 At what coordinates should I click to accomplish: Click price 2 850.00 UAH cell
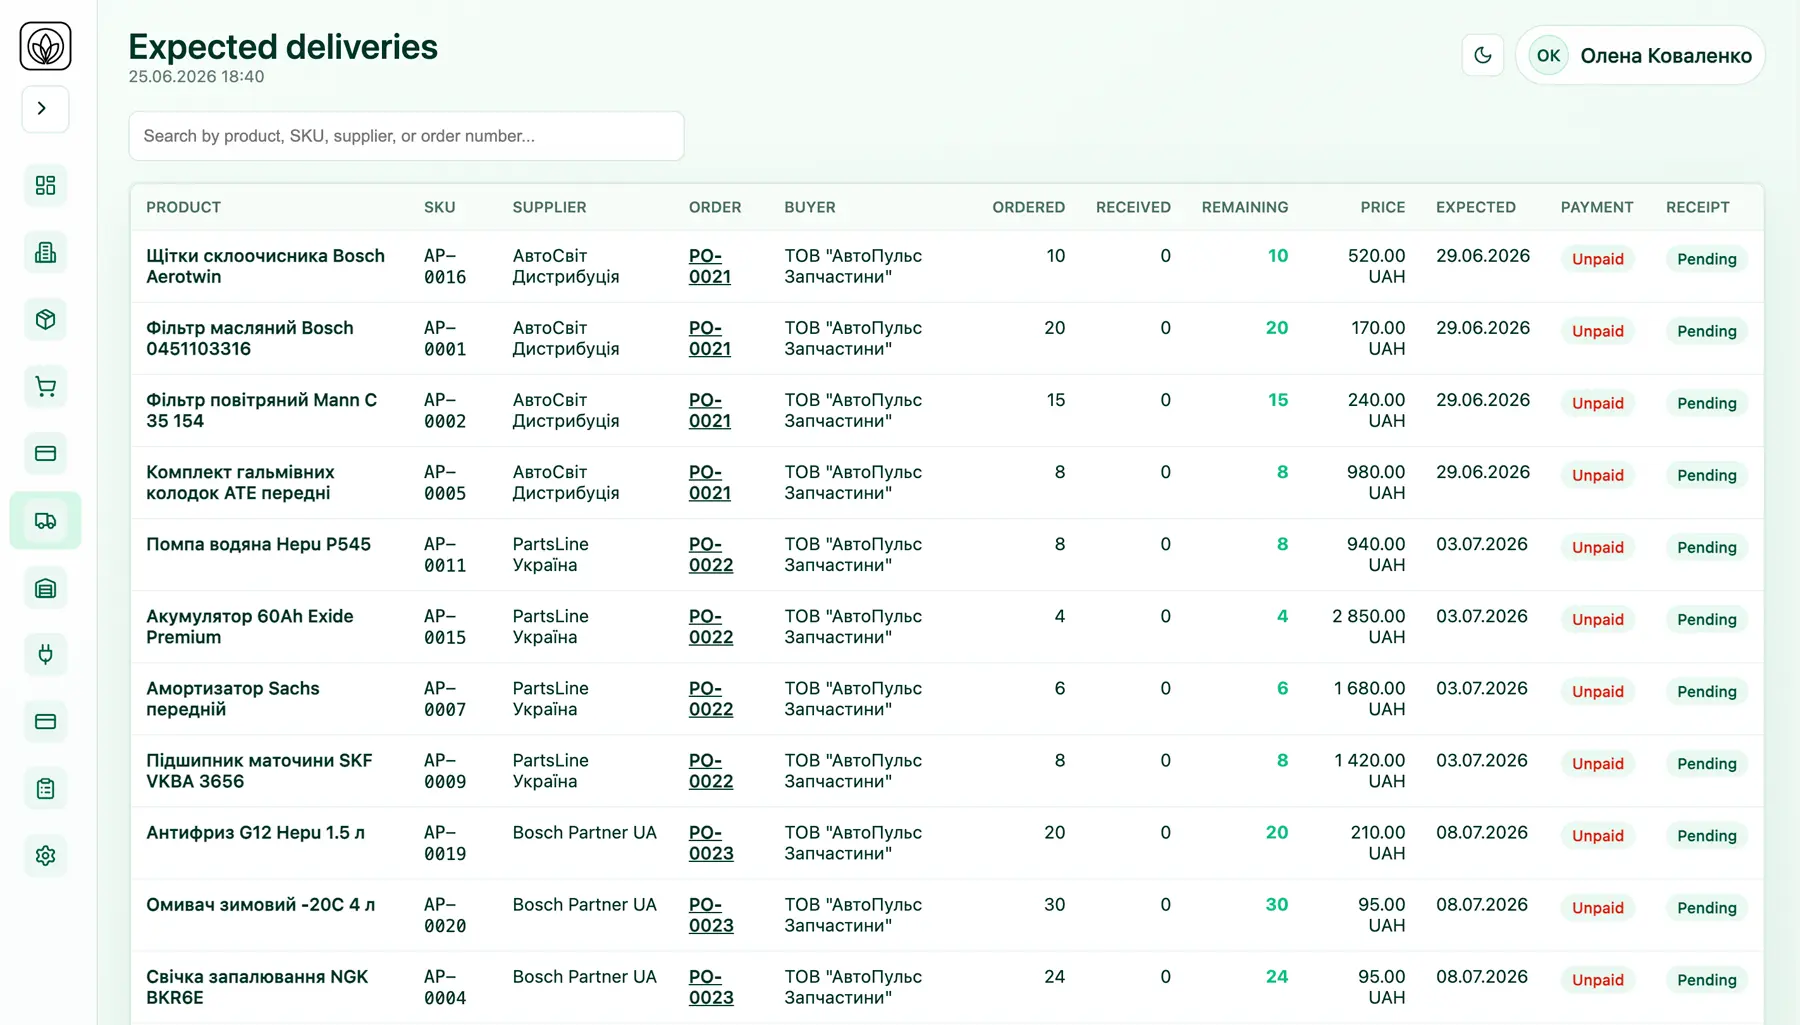point(1368,626)
